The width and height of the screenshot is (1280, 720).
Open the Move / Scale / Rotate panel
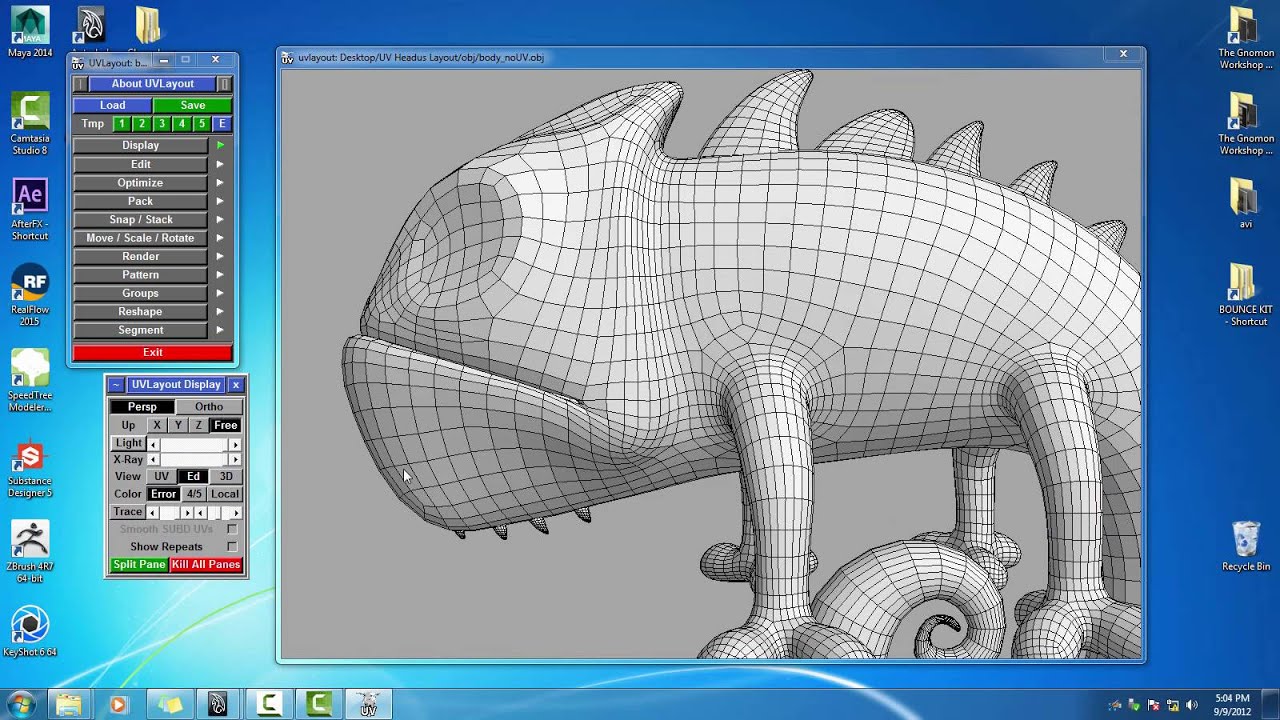[x=141, y=238]
